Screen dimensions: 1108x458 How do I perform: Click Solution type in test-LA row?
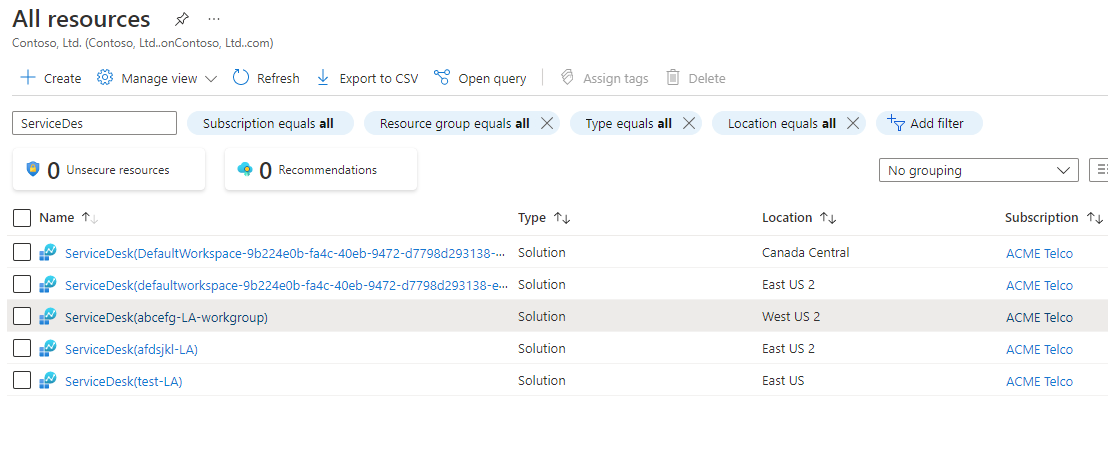click(542, 380)
